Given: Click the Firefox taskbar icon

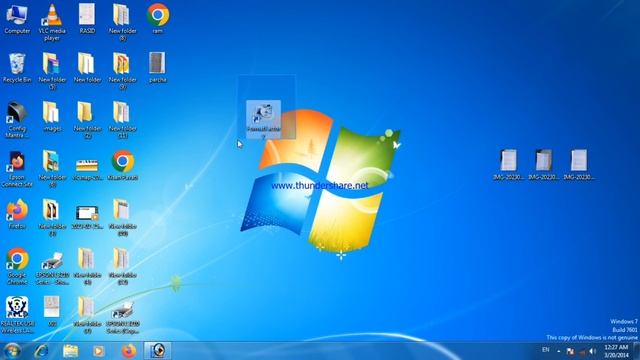Looking at the screenshot, I should (128, 351).
